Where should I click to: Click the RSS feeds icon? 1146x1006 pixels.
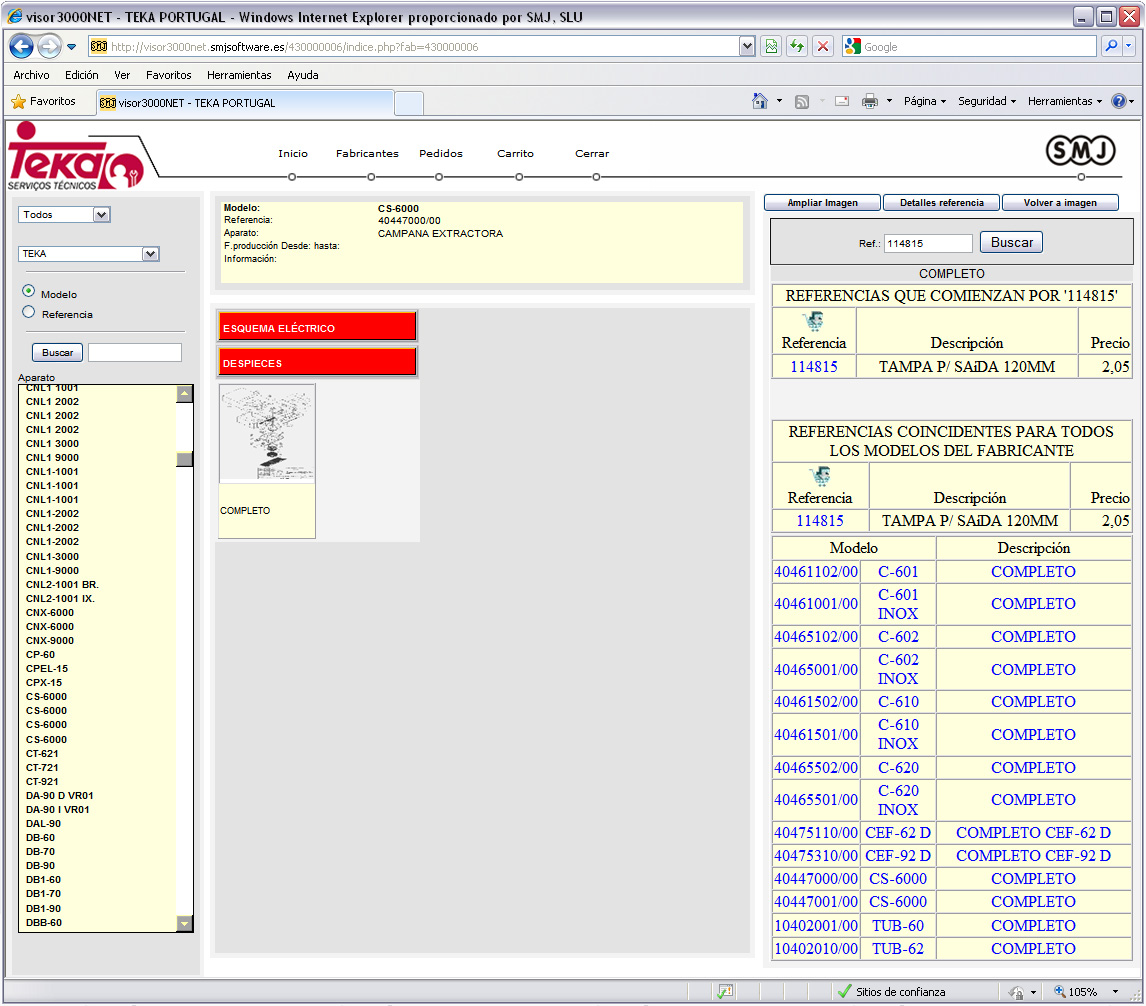802,102
